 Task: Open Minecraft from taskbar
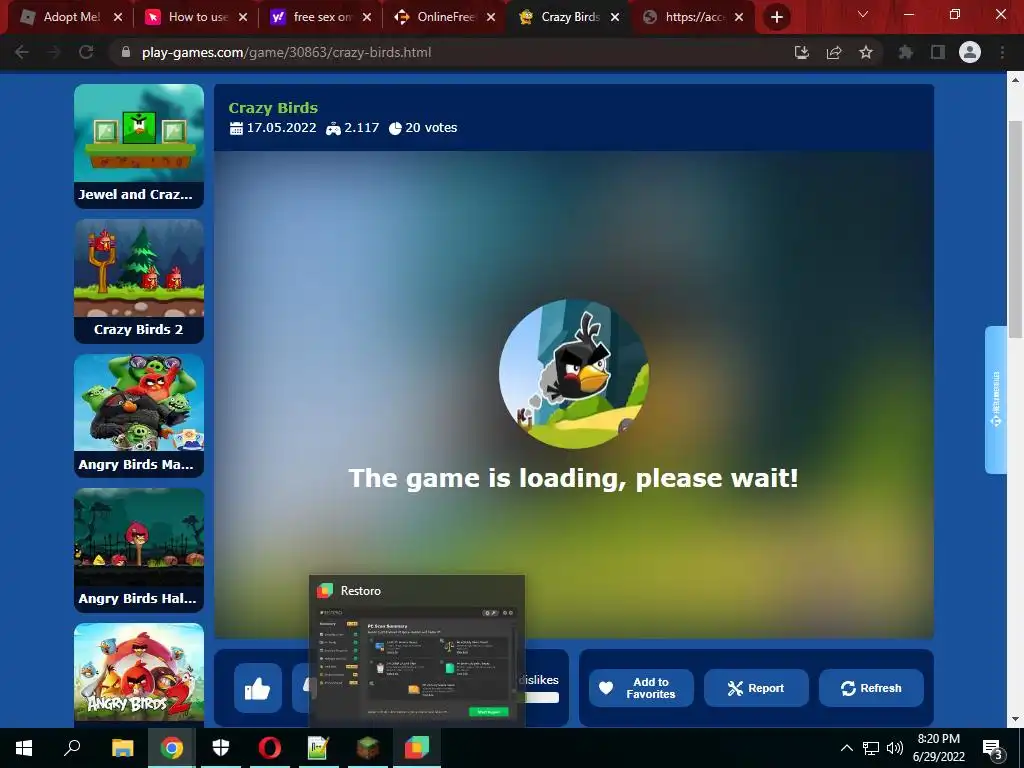(x=368, y=748)
